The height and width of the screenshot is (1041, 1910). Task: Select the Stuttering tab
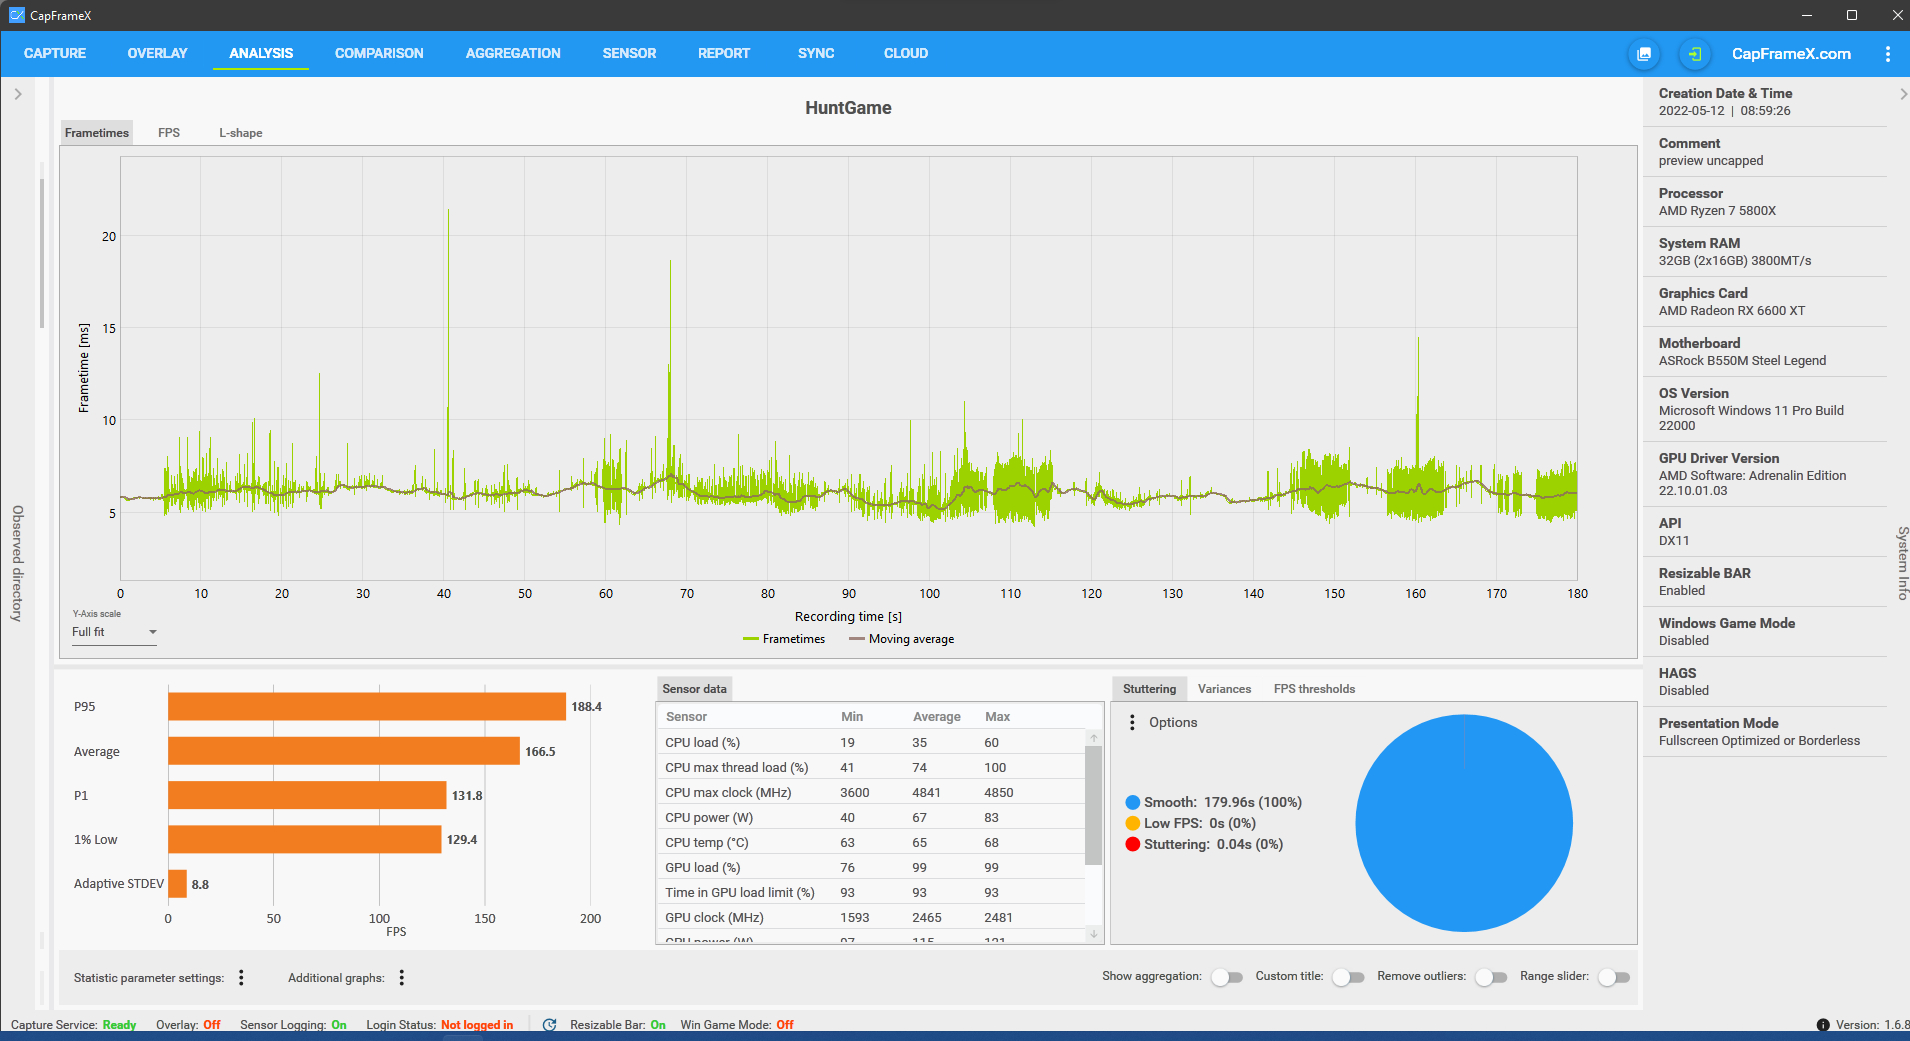coord(1149,689)
